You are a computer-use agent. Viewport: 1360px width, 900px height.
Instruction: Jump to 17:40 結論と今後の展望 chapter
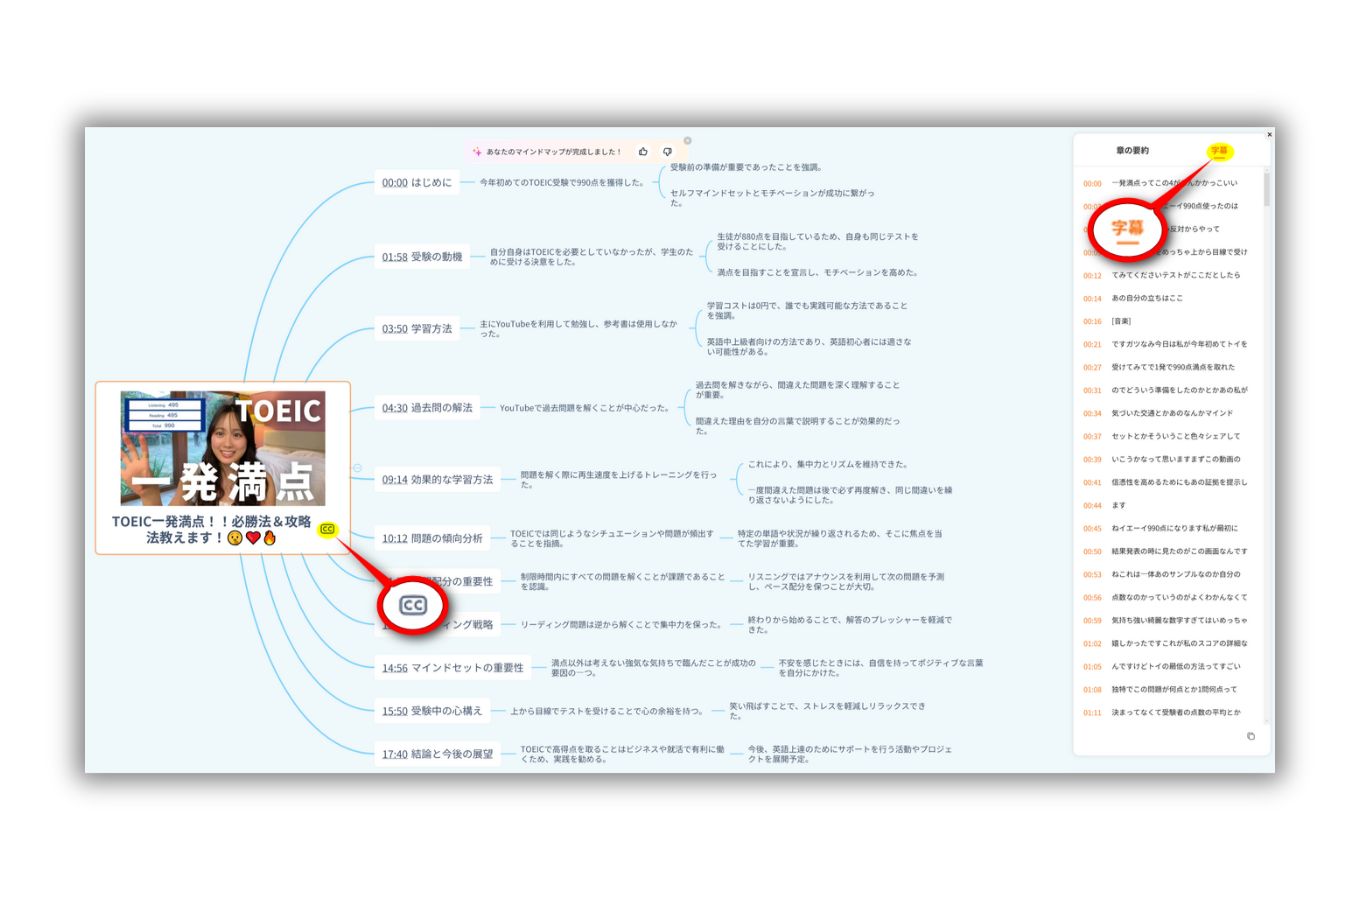click(x=437, y=754)
